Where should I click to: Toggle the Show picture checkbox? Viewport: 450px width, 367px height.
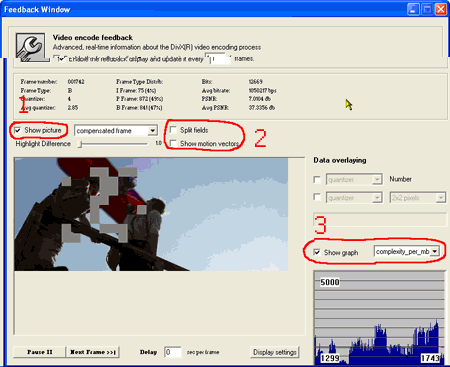[x=18, y=130]
